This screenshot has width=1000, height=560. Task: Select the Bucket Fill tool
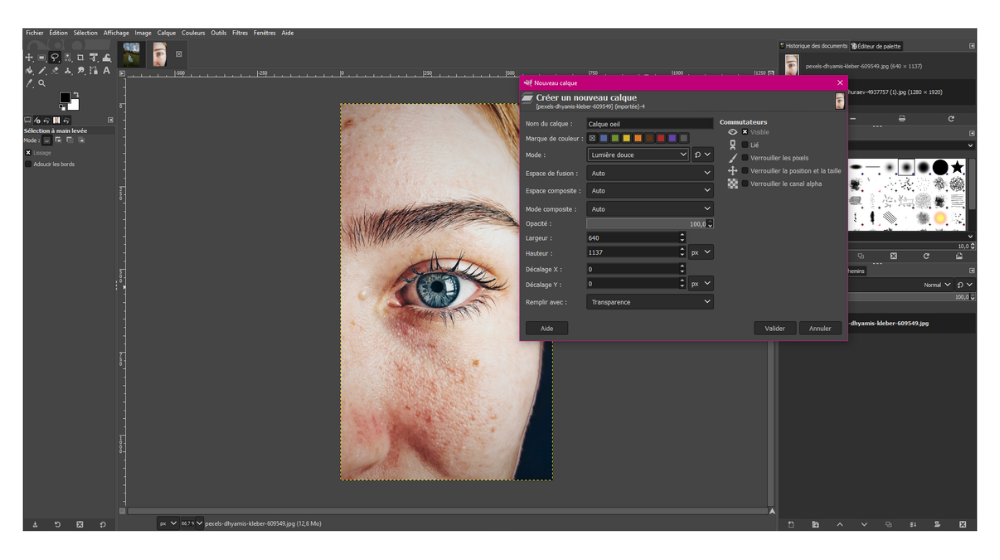click(x=29, y=71)
